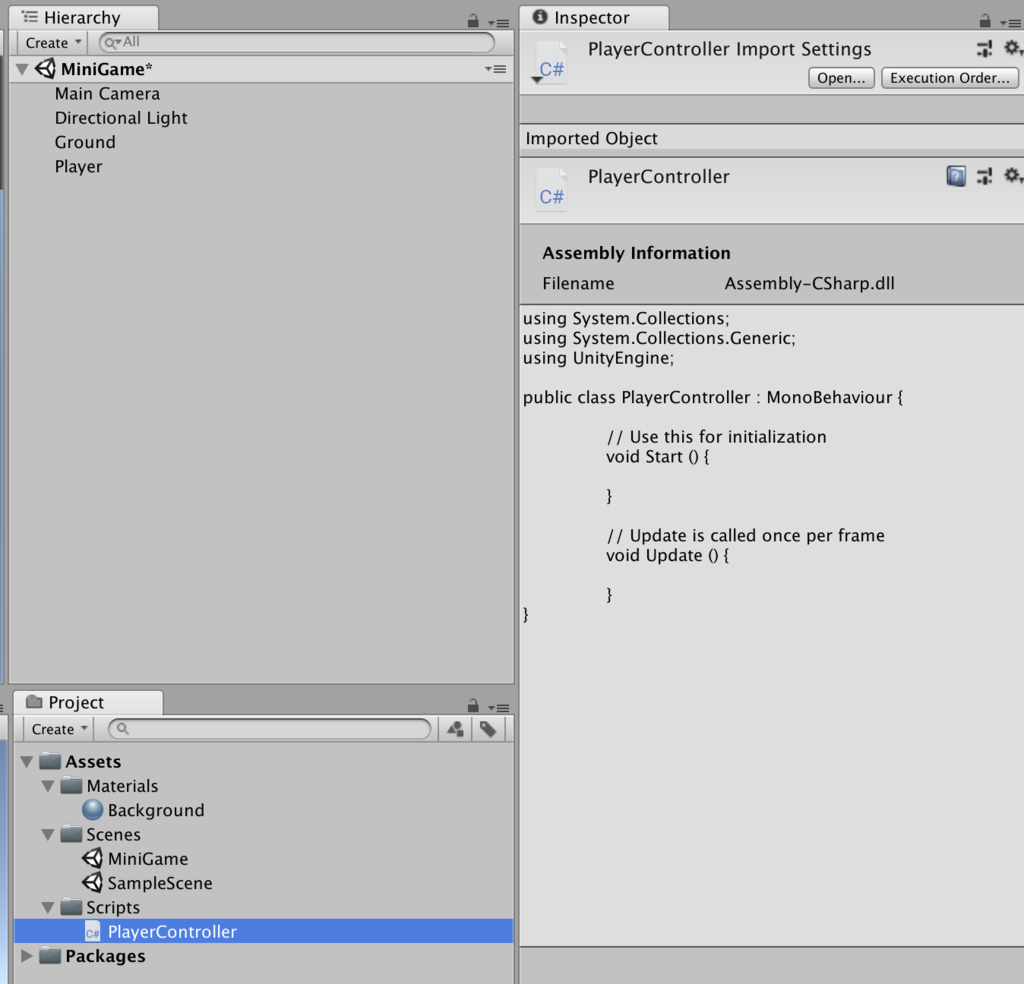1024x984 pixels.
Task: Collapse the Materials folder
Action: [48, 786]
